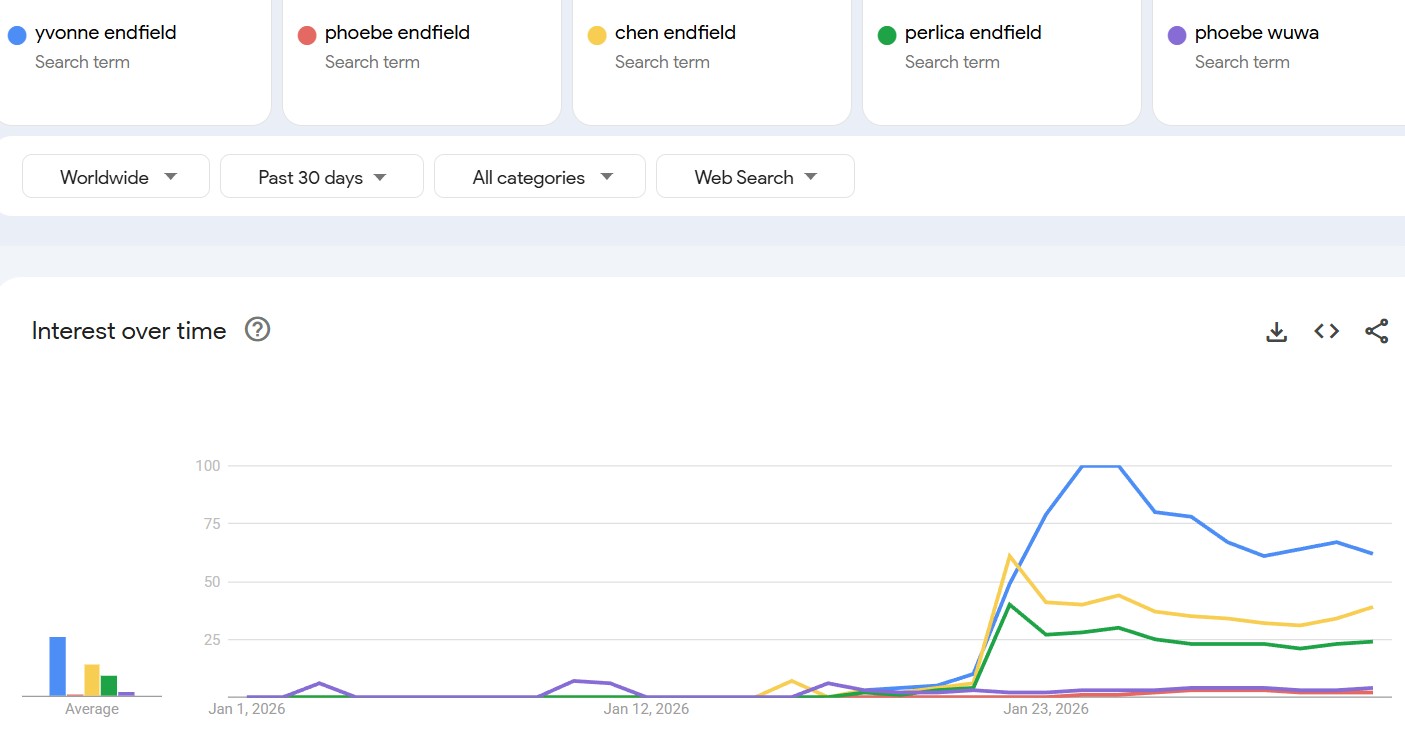Click the green line's highest peak
1405x748 pixels.
[x=1010, y=604]
